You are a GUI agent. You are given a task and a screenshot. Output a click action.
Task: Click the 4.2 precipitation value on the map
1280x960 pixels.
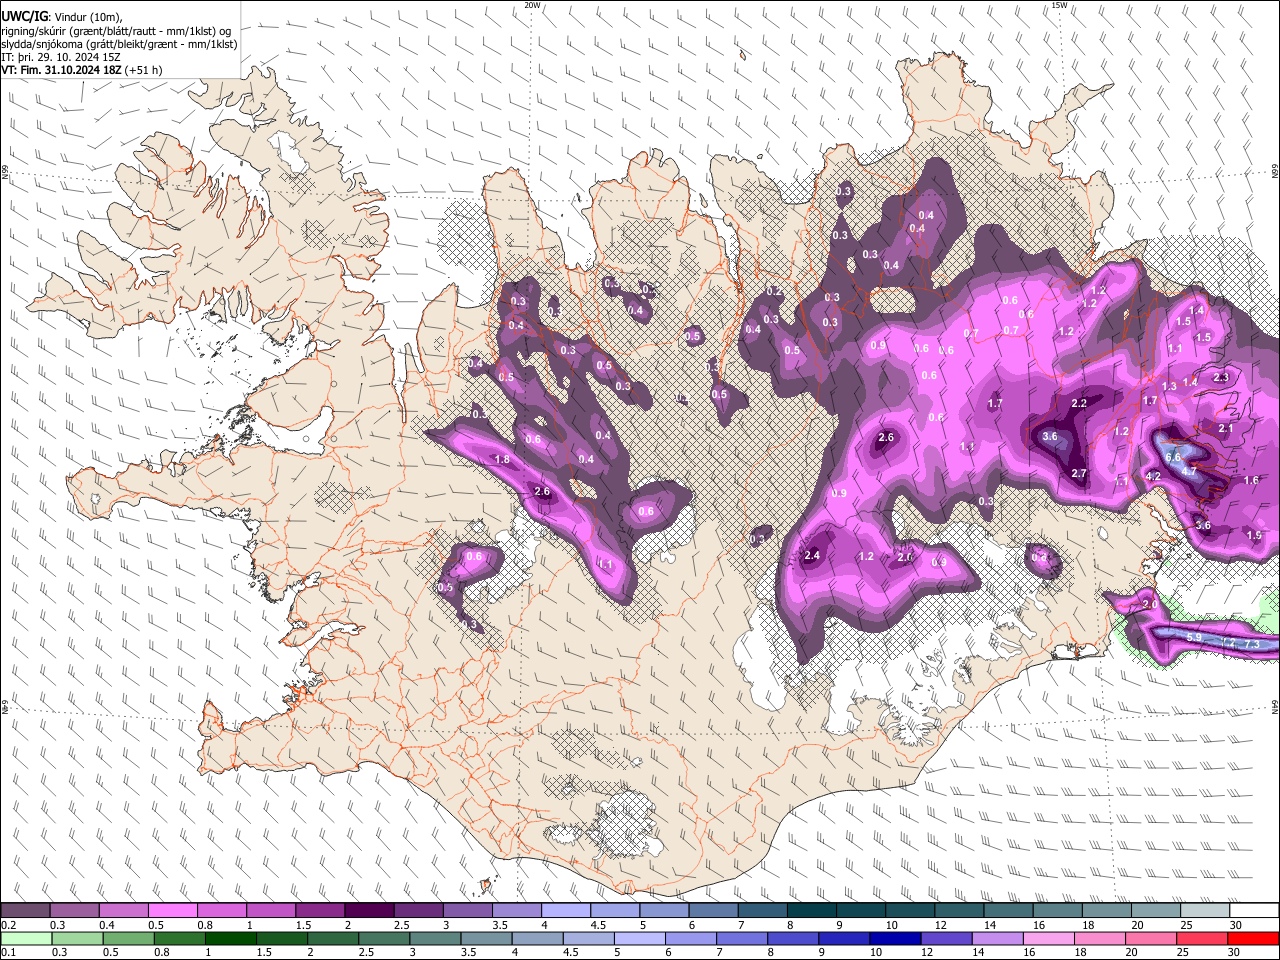coord(1153,476)
